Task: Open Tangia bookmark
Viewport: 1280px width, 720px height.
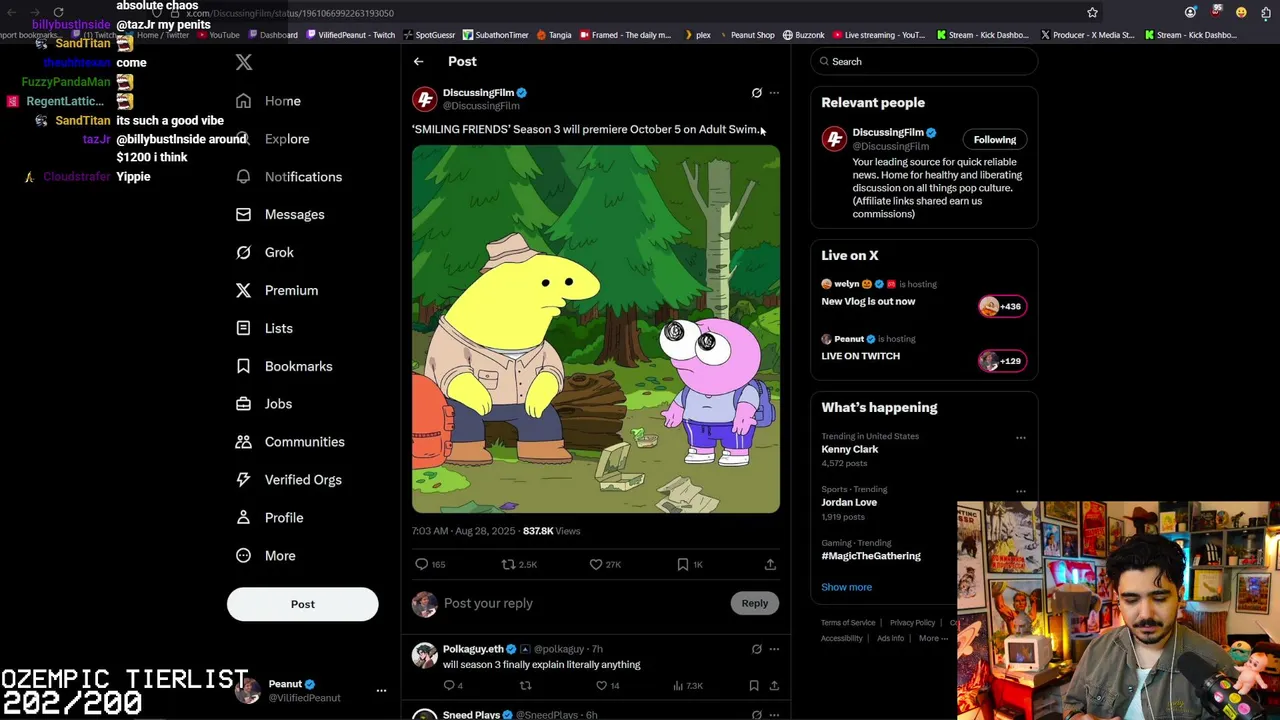Action: click(x=554, y=35)
